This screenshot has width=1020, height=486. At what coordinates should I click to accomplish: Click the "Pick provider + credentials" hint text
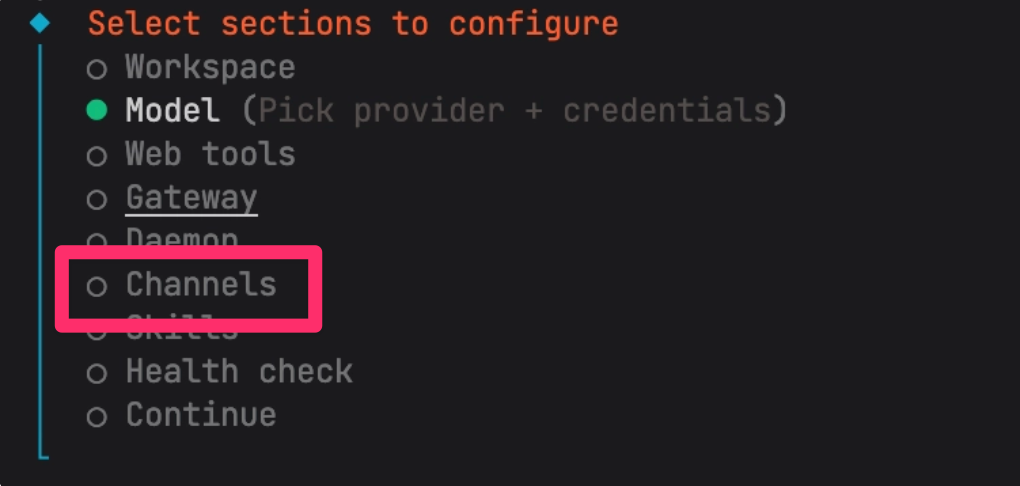[514, 111]
